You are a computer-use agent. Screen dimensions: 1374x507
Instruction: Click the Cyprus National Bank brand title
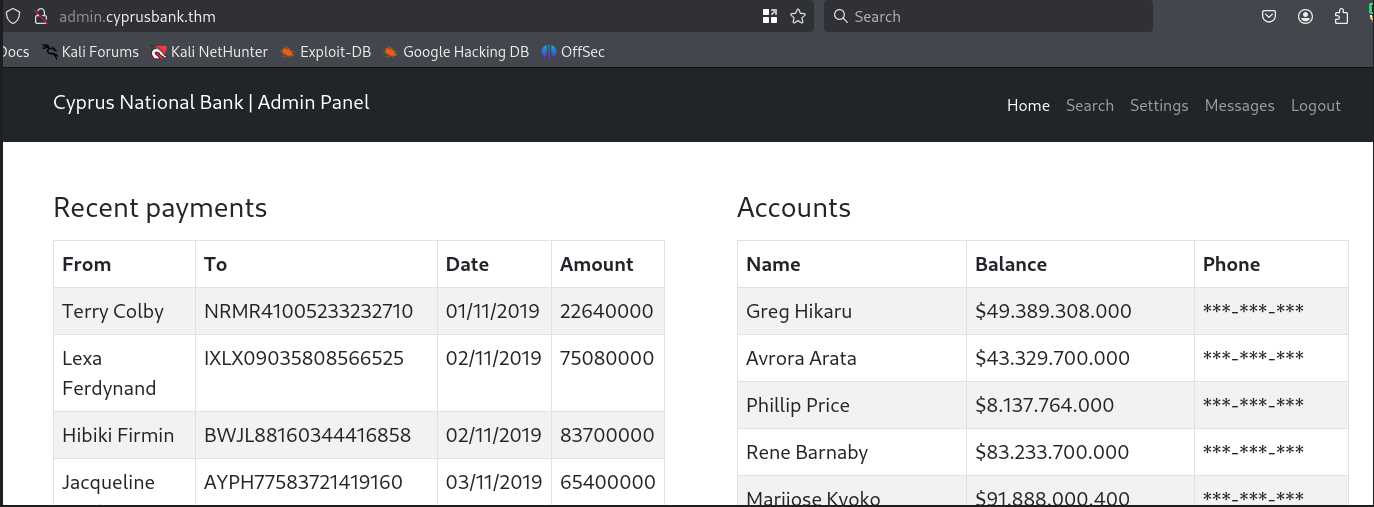click(211, 102)
